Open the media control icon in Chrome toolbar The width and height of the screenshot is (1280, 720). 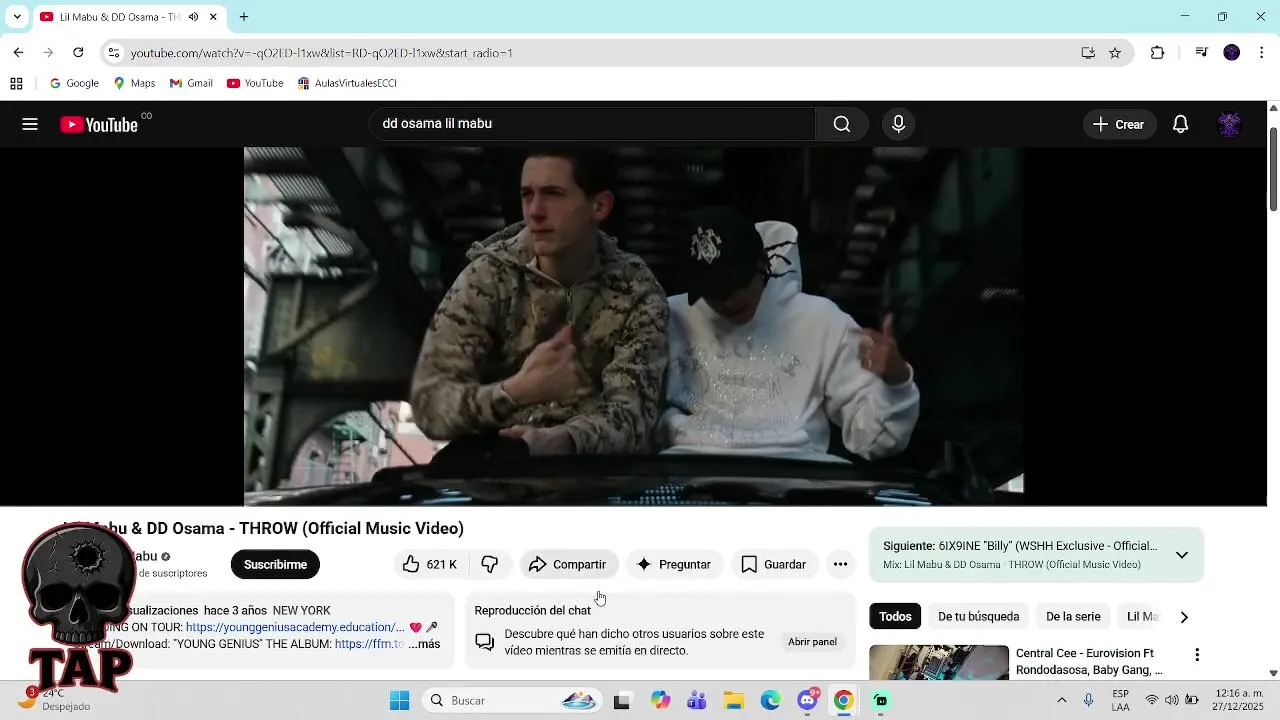coord(1201,53)
